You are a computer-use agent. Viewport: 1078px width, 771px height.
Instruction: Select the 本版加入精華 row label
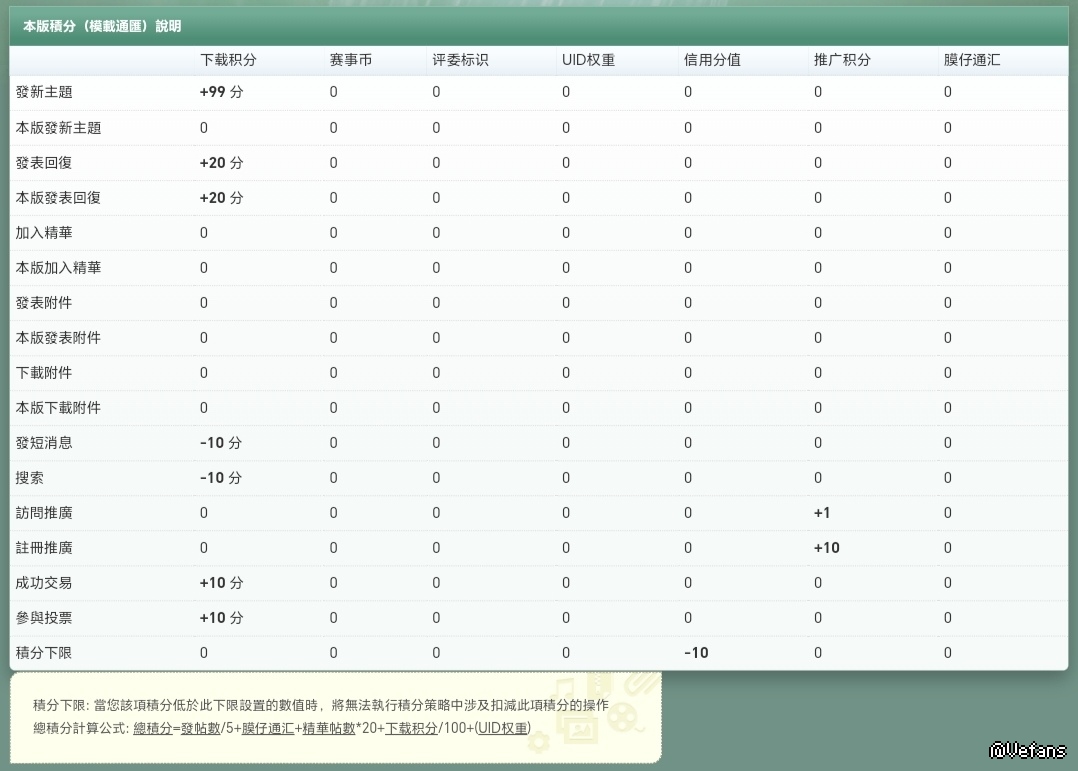point(58,268)
